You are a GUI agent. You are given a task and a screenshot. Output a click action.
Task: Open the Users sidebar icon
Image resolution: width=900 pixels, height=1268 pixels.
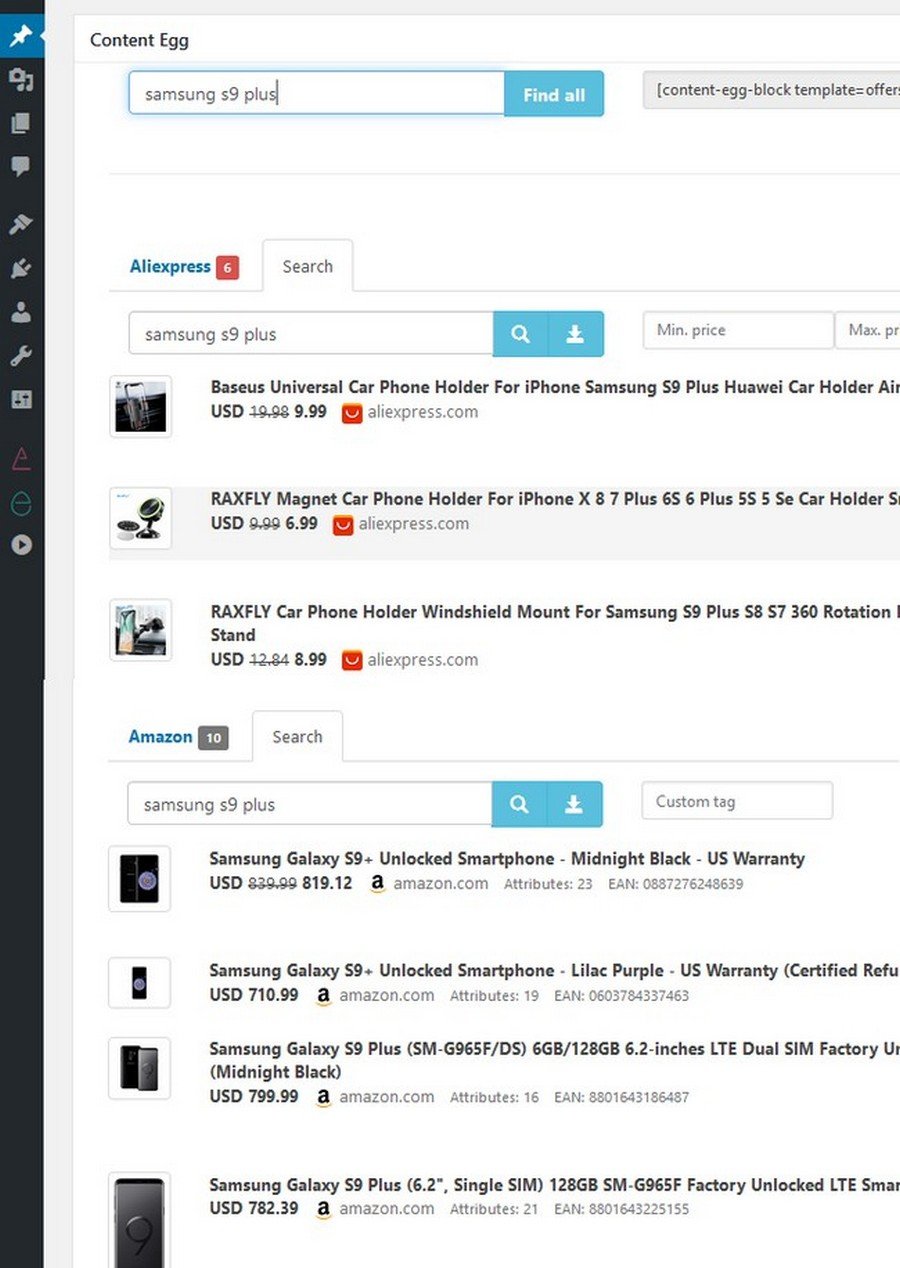[x=21, y=313]
